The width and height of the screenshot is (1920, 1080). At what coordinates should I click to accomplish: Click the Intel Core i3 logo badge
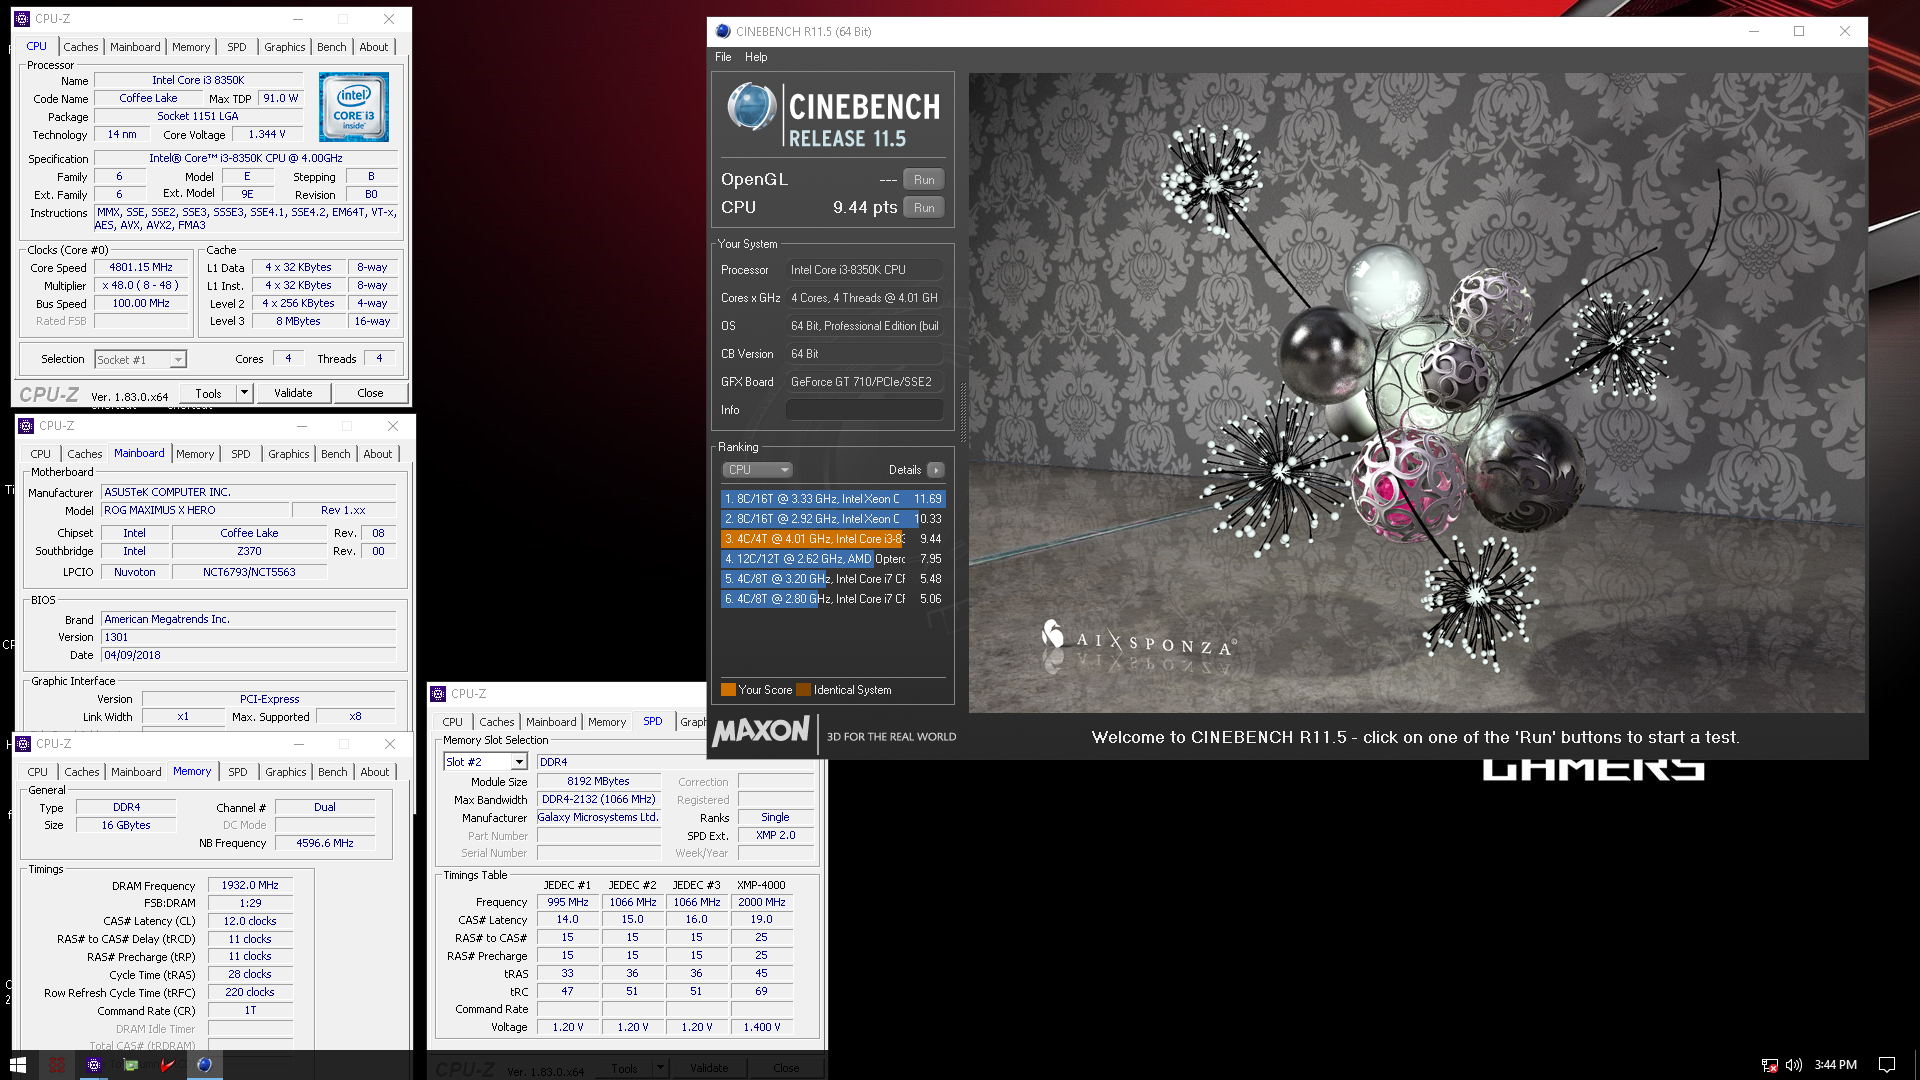coord(354,107)
